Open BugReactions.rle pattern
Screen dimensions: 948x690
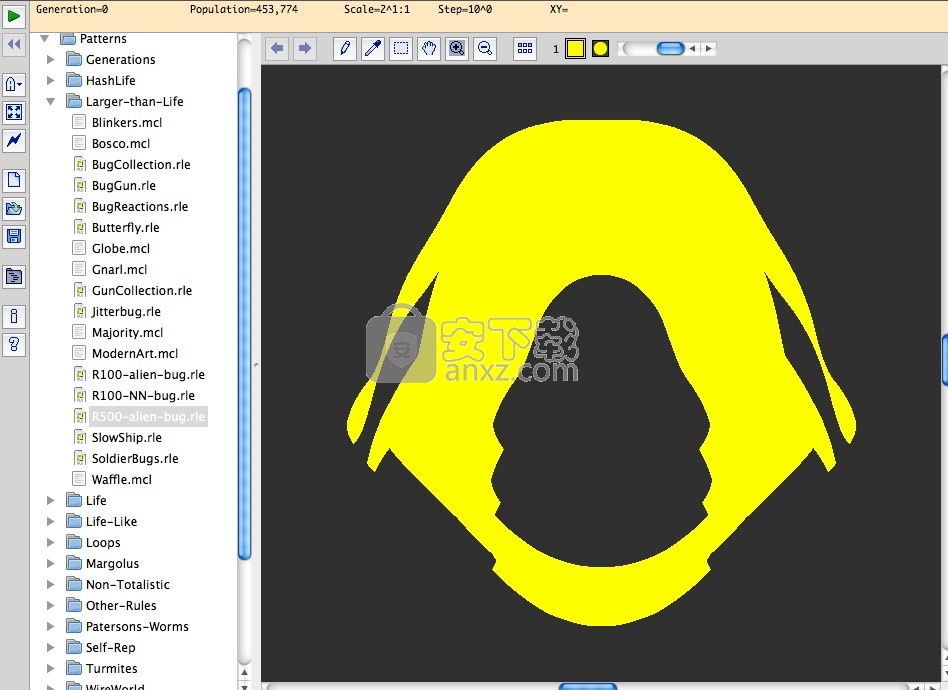[x=140, y=206]
